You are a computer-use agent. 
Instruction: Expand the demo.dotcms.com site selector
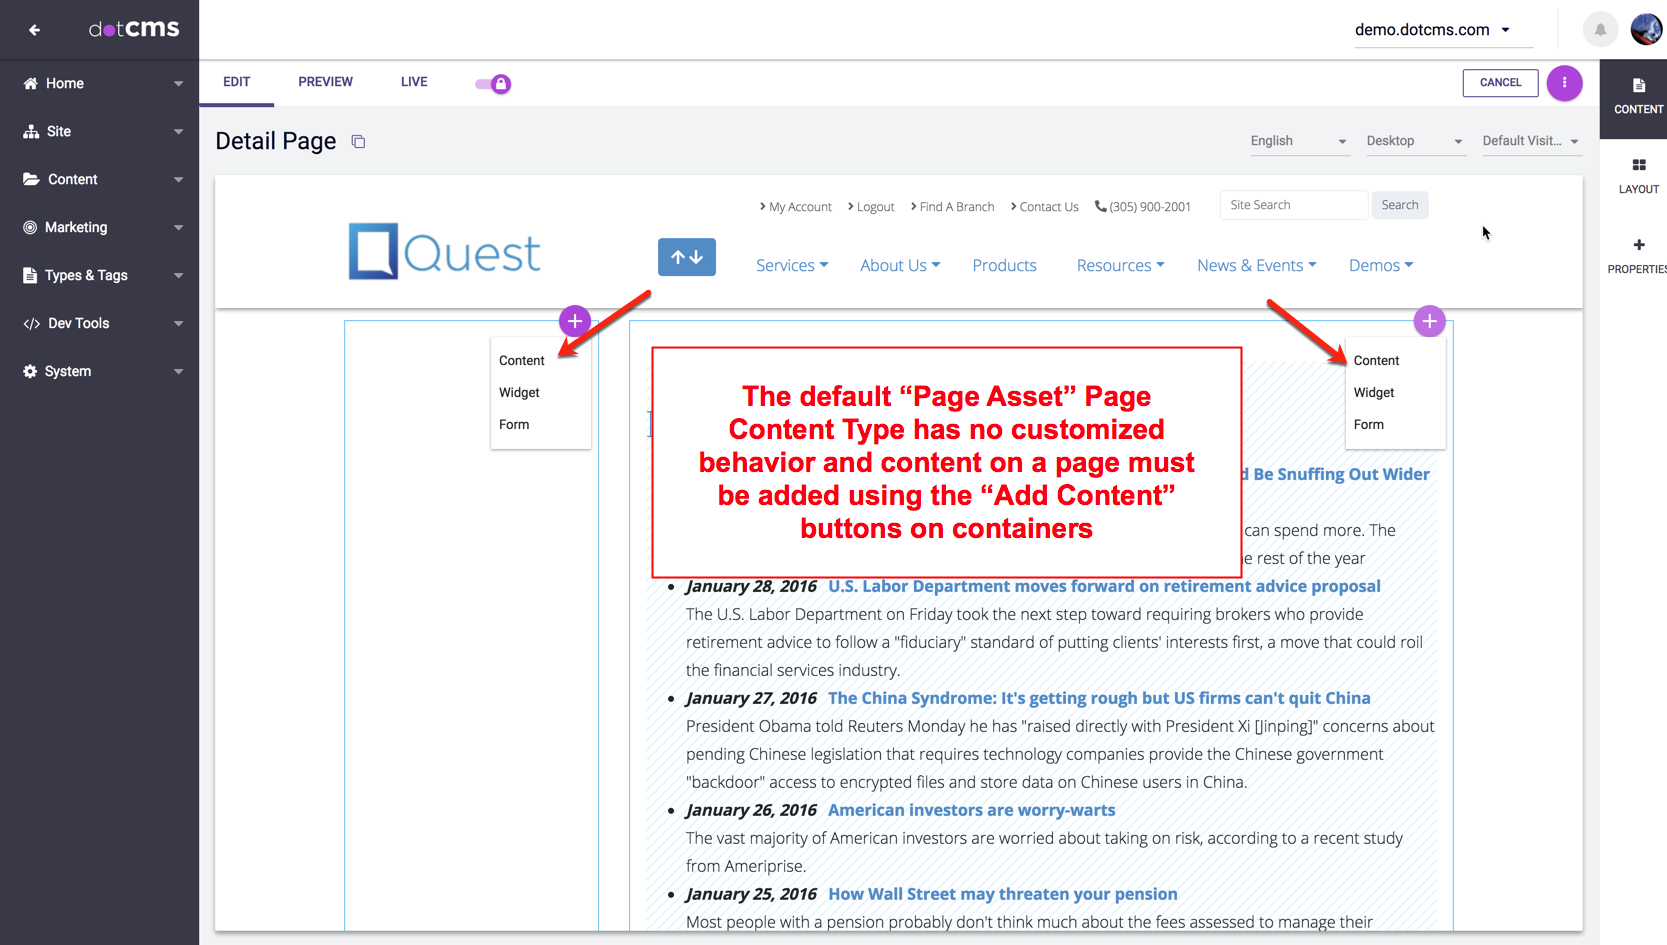pyautogui.click(x=1432, y=30)
